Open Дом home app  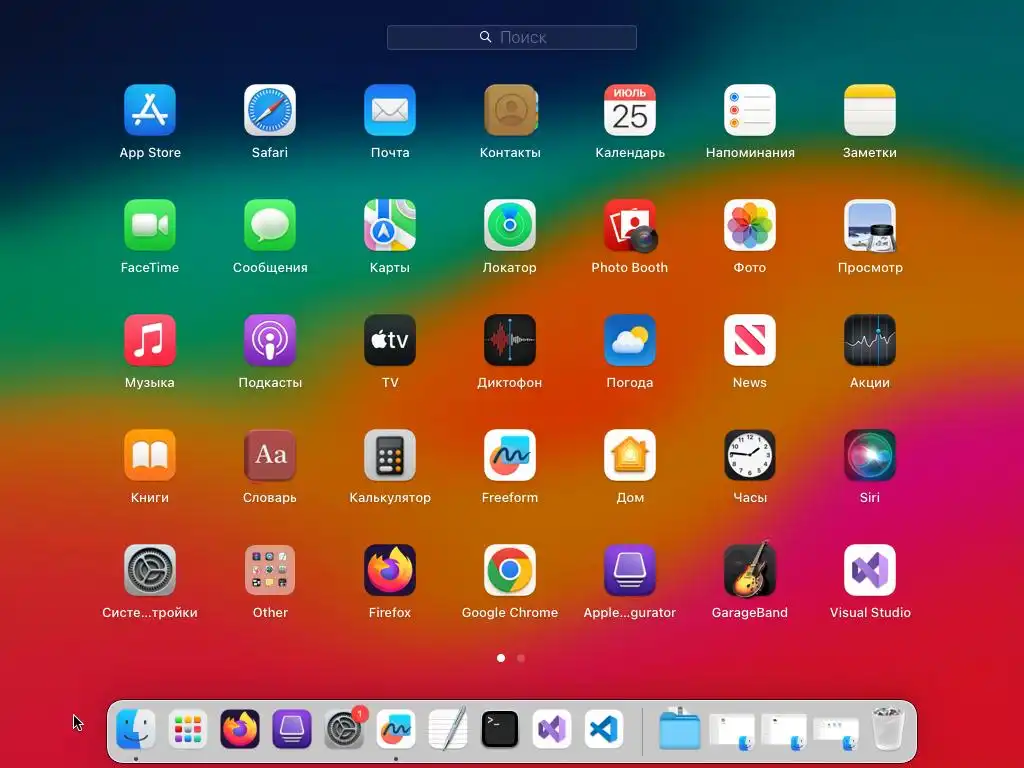click(x=630, y=455)
